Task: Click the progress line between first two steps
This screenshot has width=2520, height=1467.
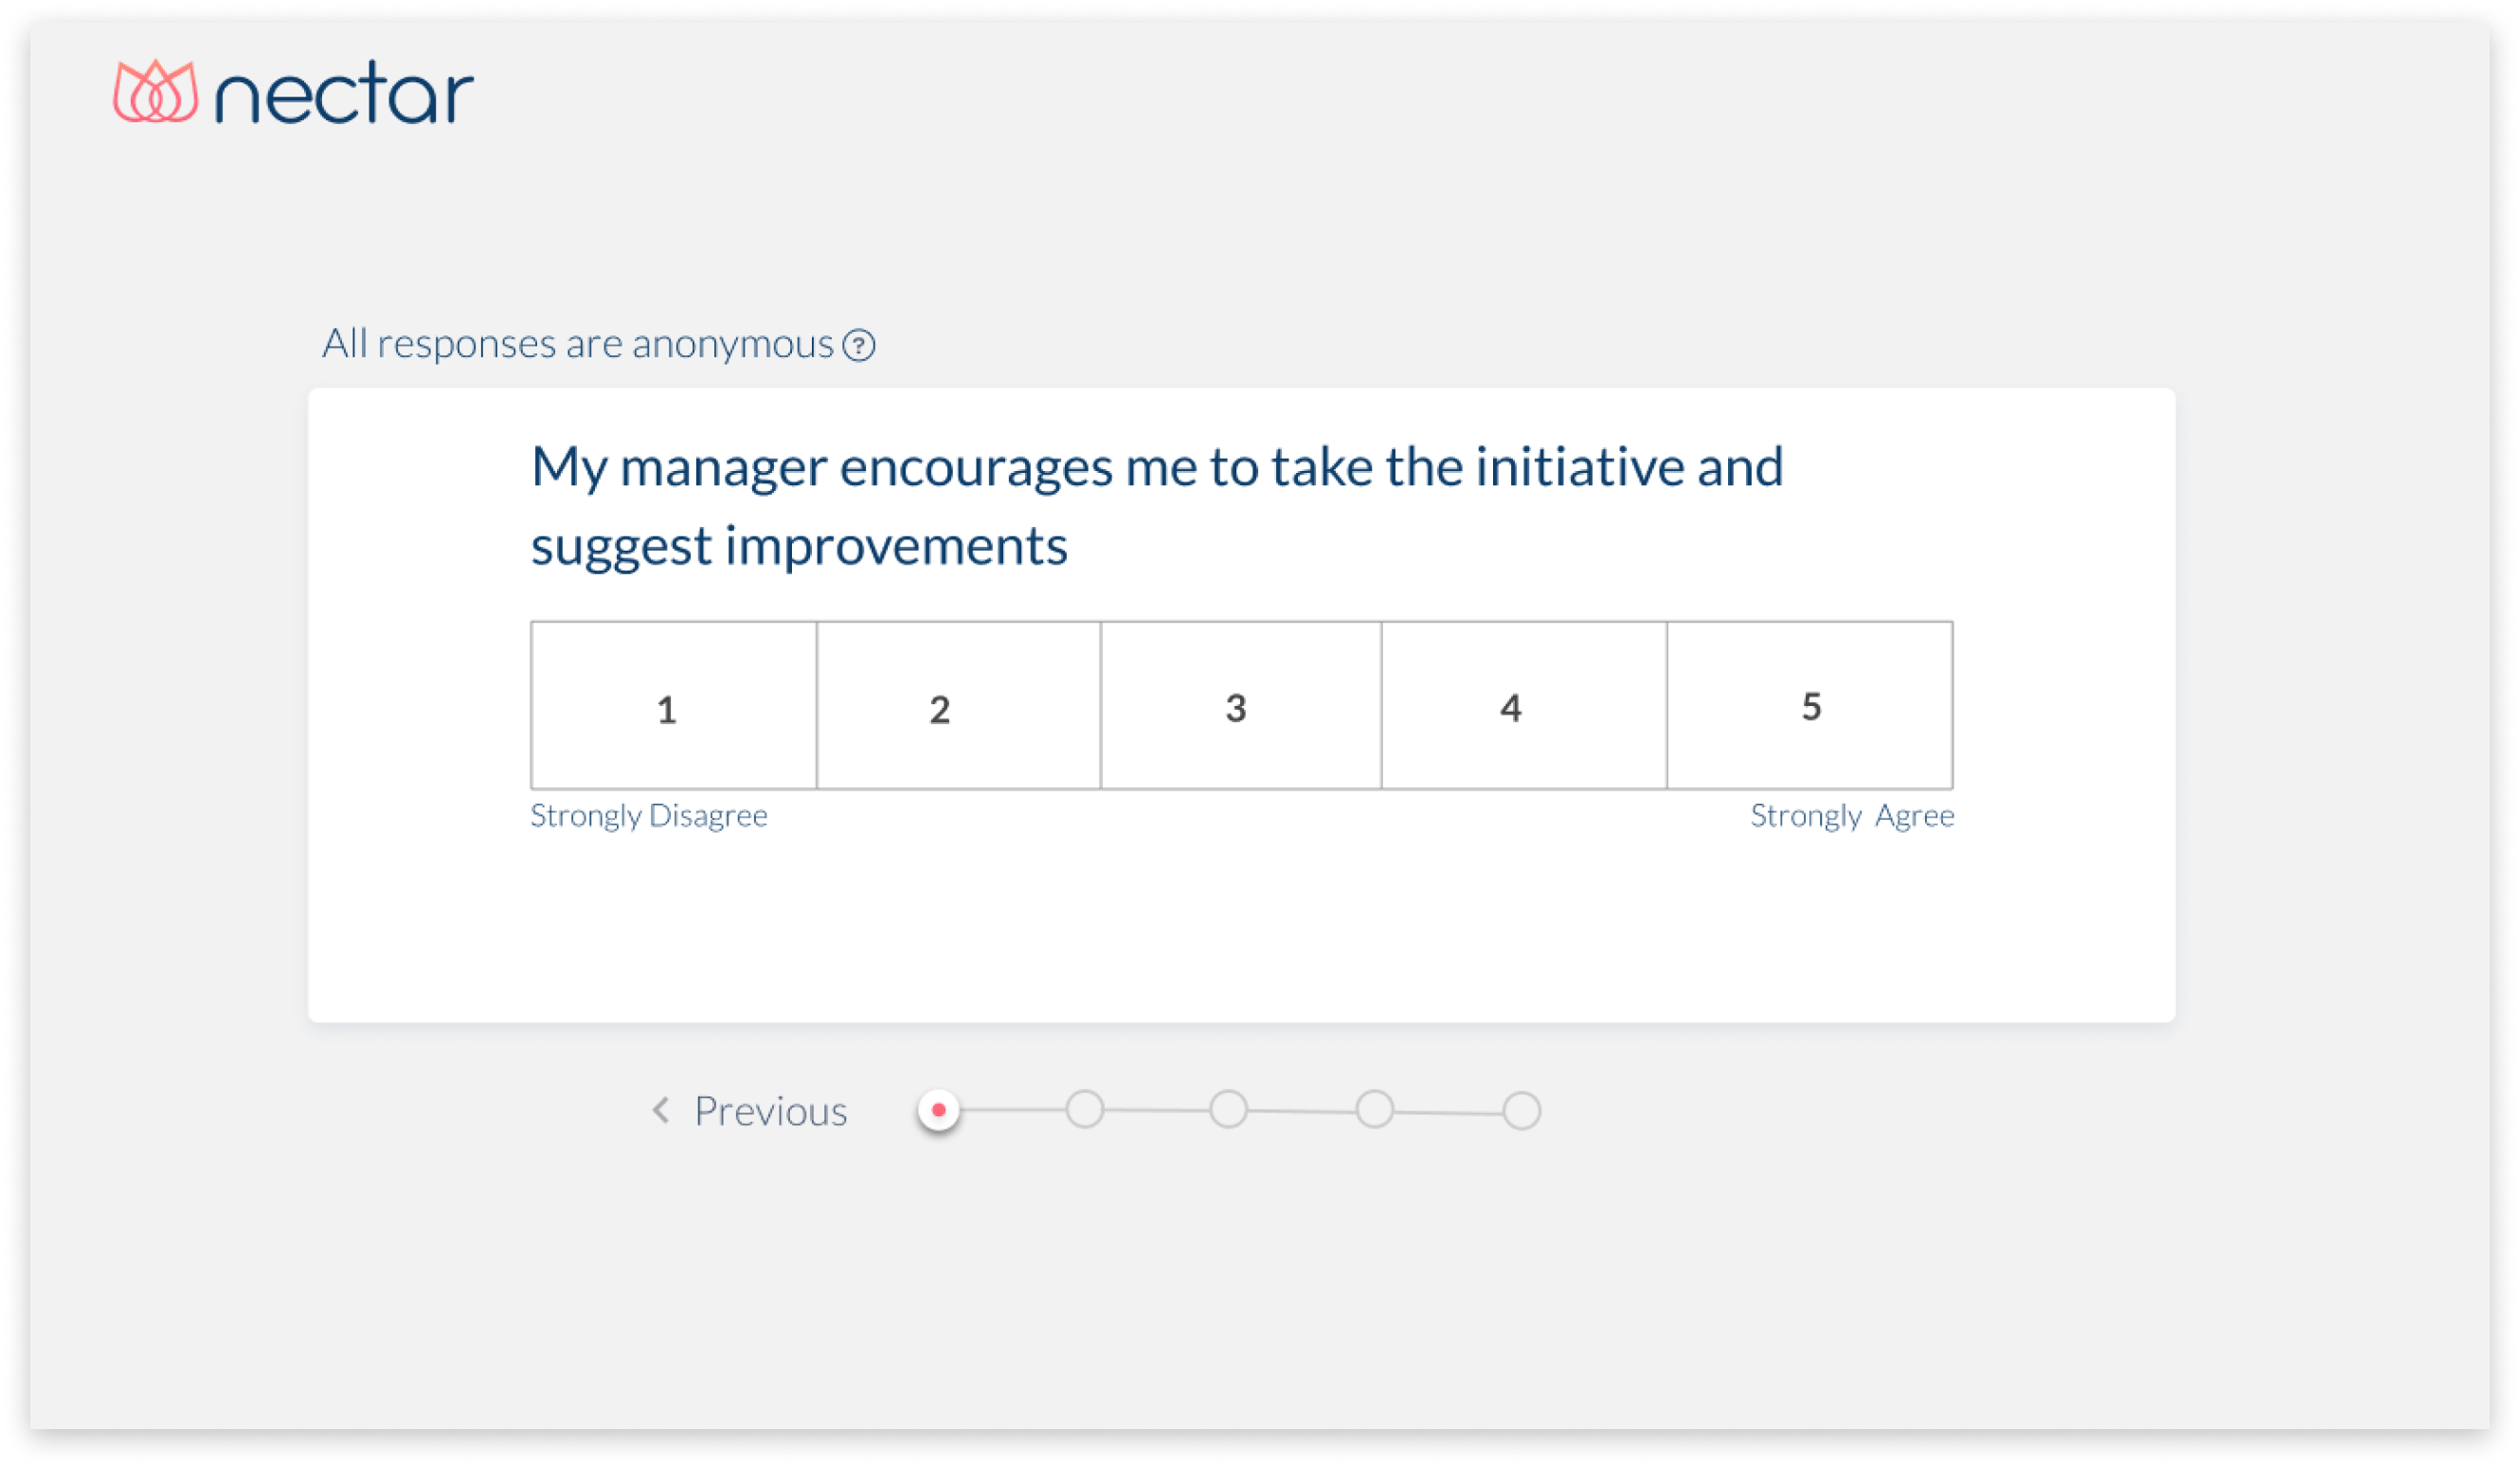Action: point(1011,1110)
